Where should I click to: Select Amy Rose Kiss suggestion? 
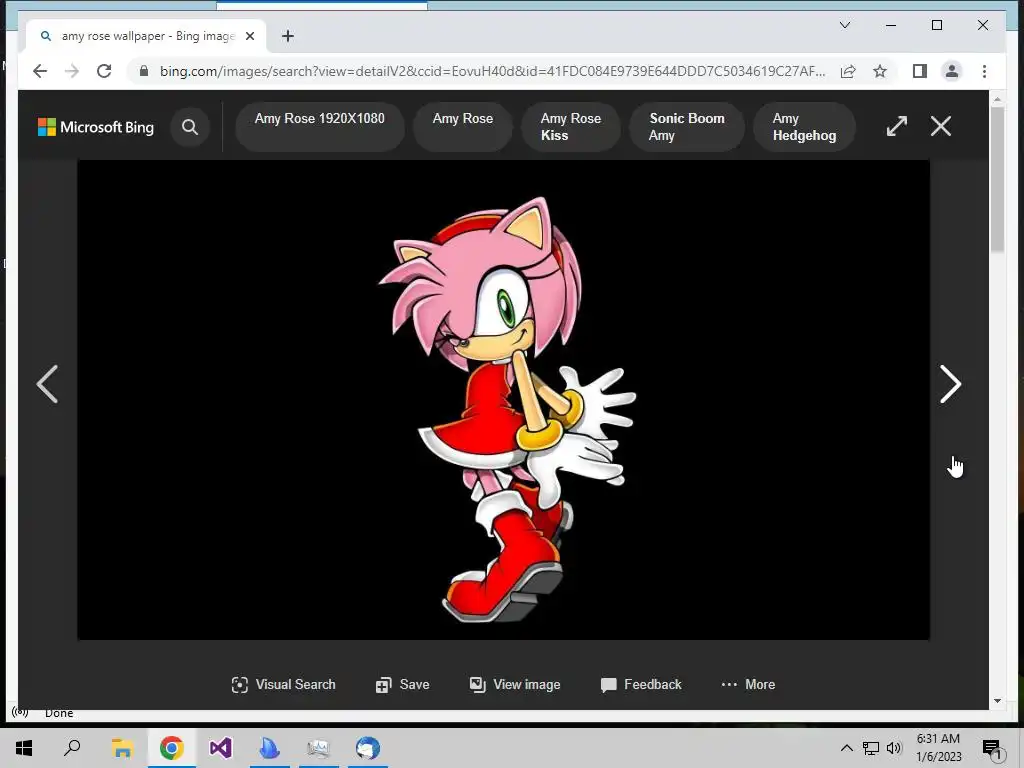coord(571,127)
